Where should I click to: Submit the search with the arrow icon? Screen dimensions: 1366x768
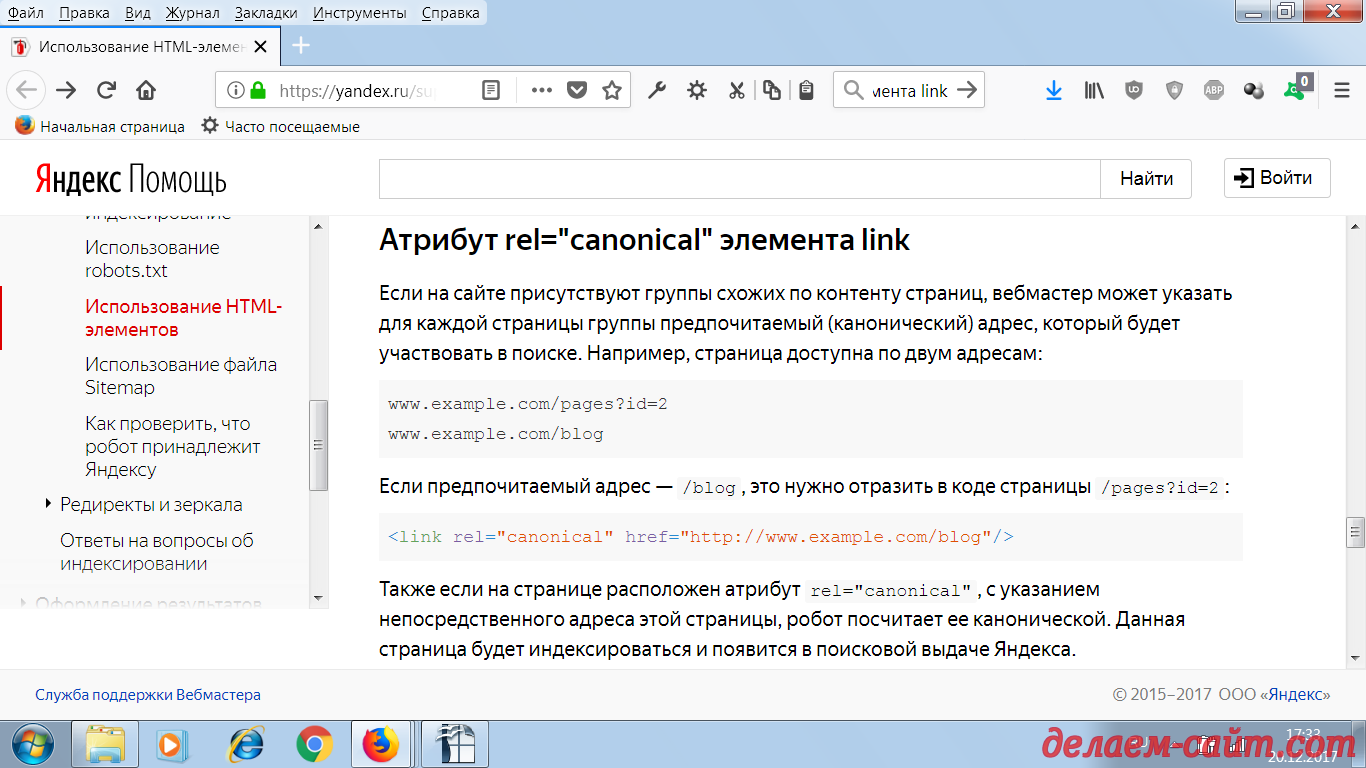click(x=966, y=90)
